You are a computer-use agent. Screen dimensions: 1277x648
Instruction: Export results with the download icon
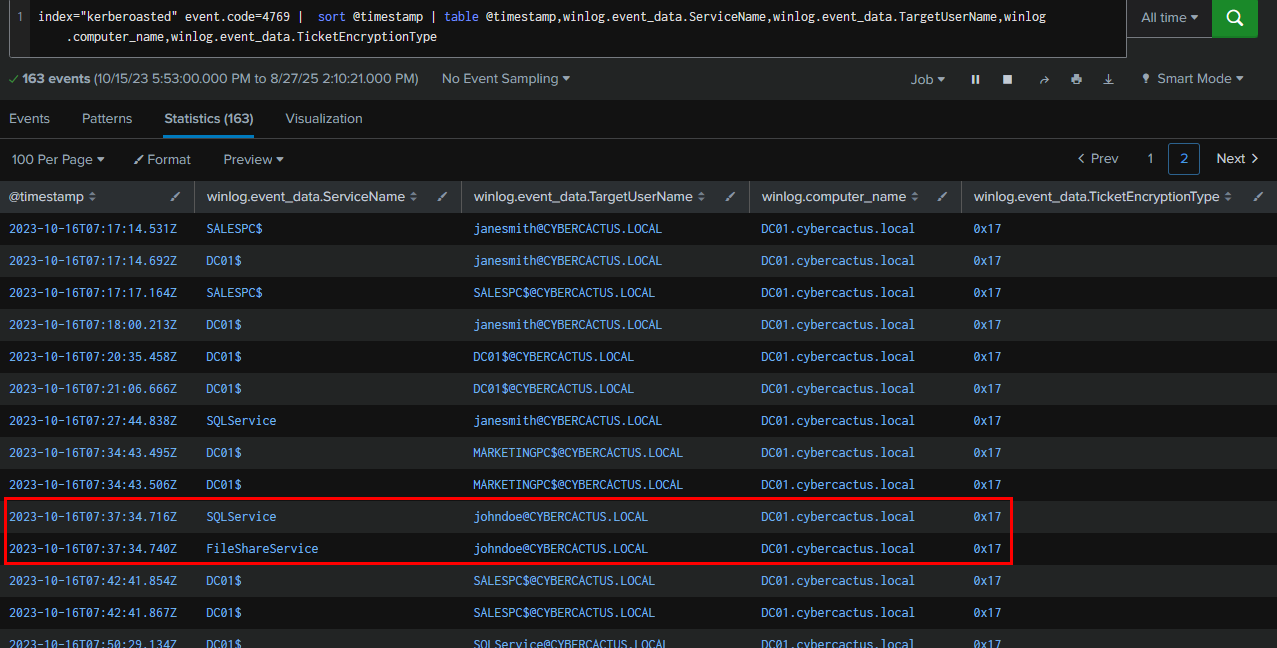click(x=1108, y=79)
